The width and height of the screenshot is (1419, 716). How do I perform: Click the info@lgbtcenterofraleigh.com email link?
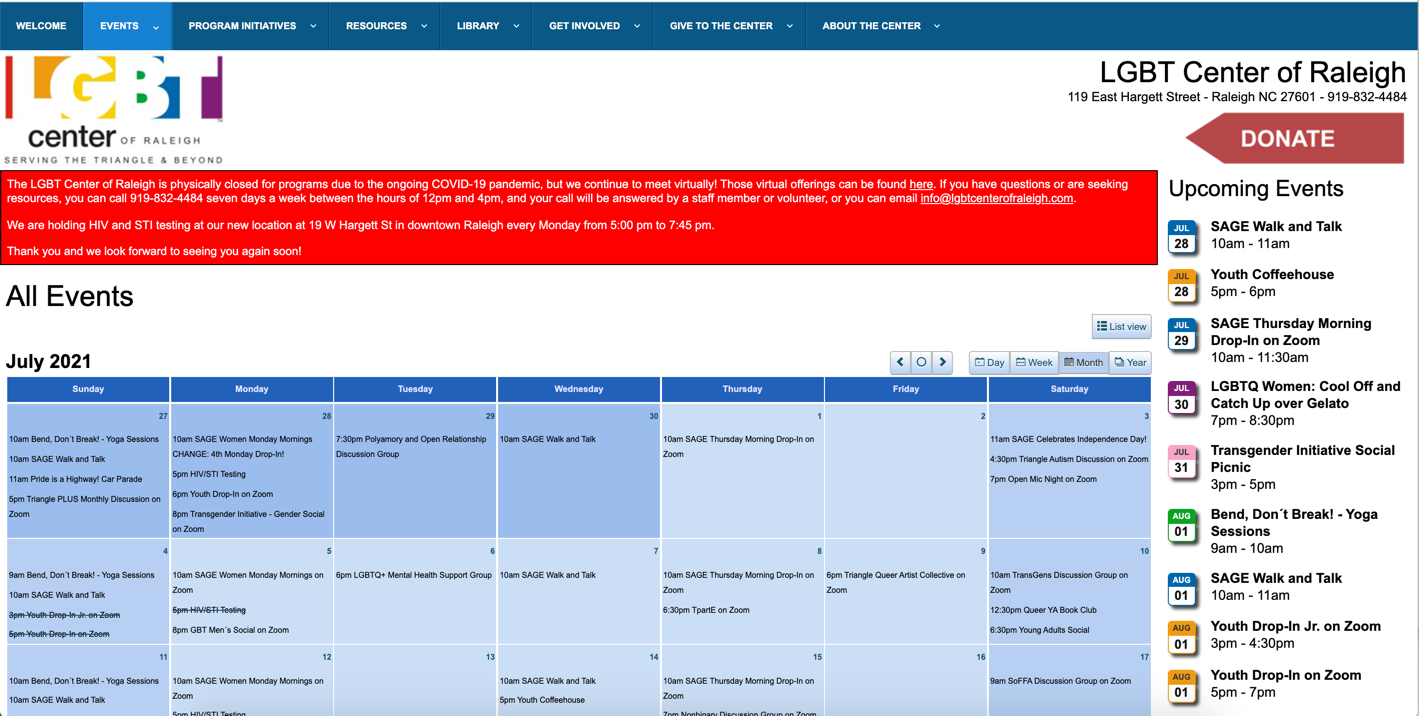click(x=996, y=198)
